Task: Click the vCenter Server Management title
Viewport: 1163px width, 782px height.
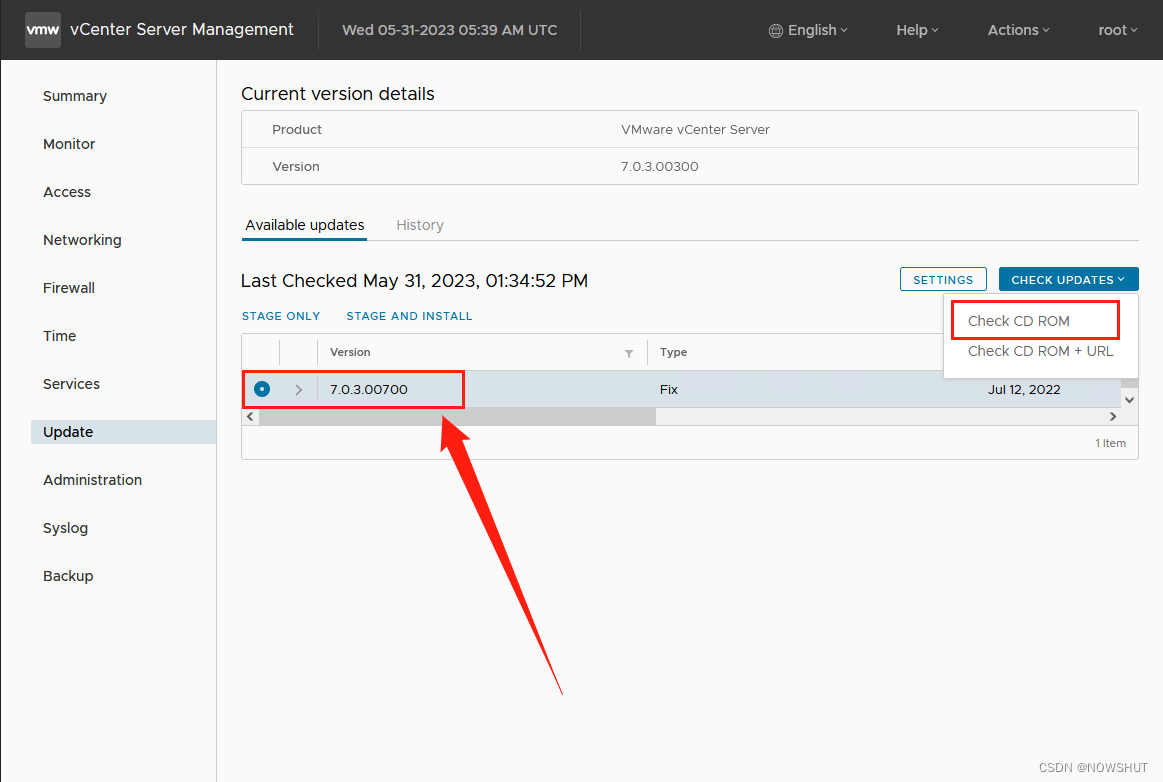Action: point(182,29)
